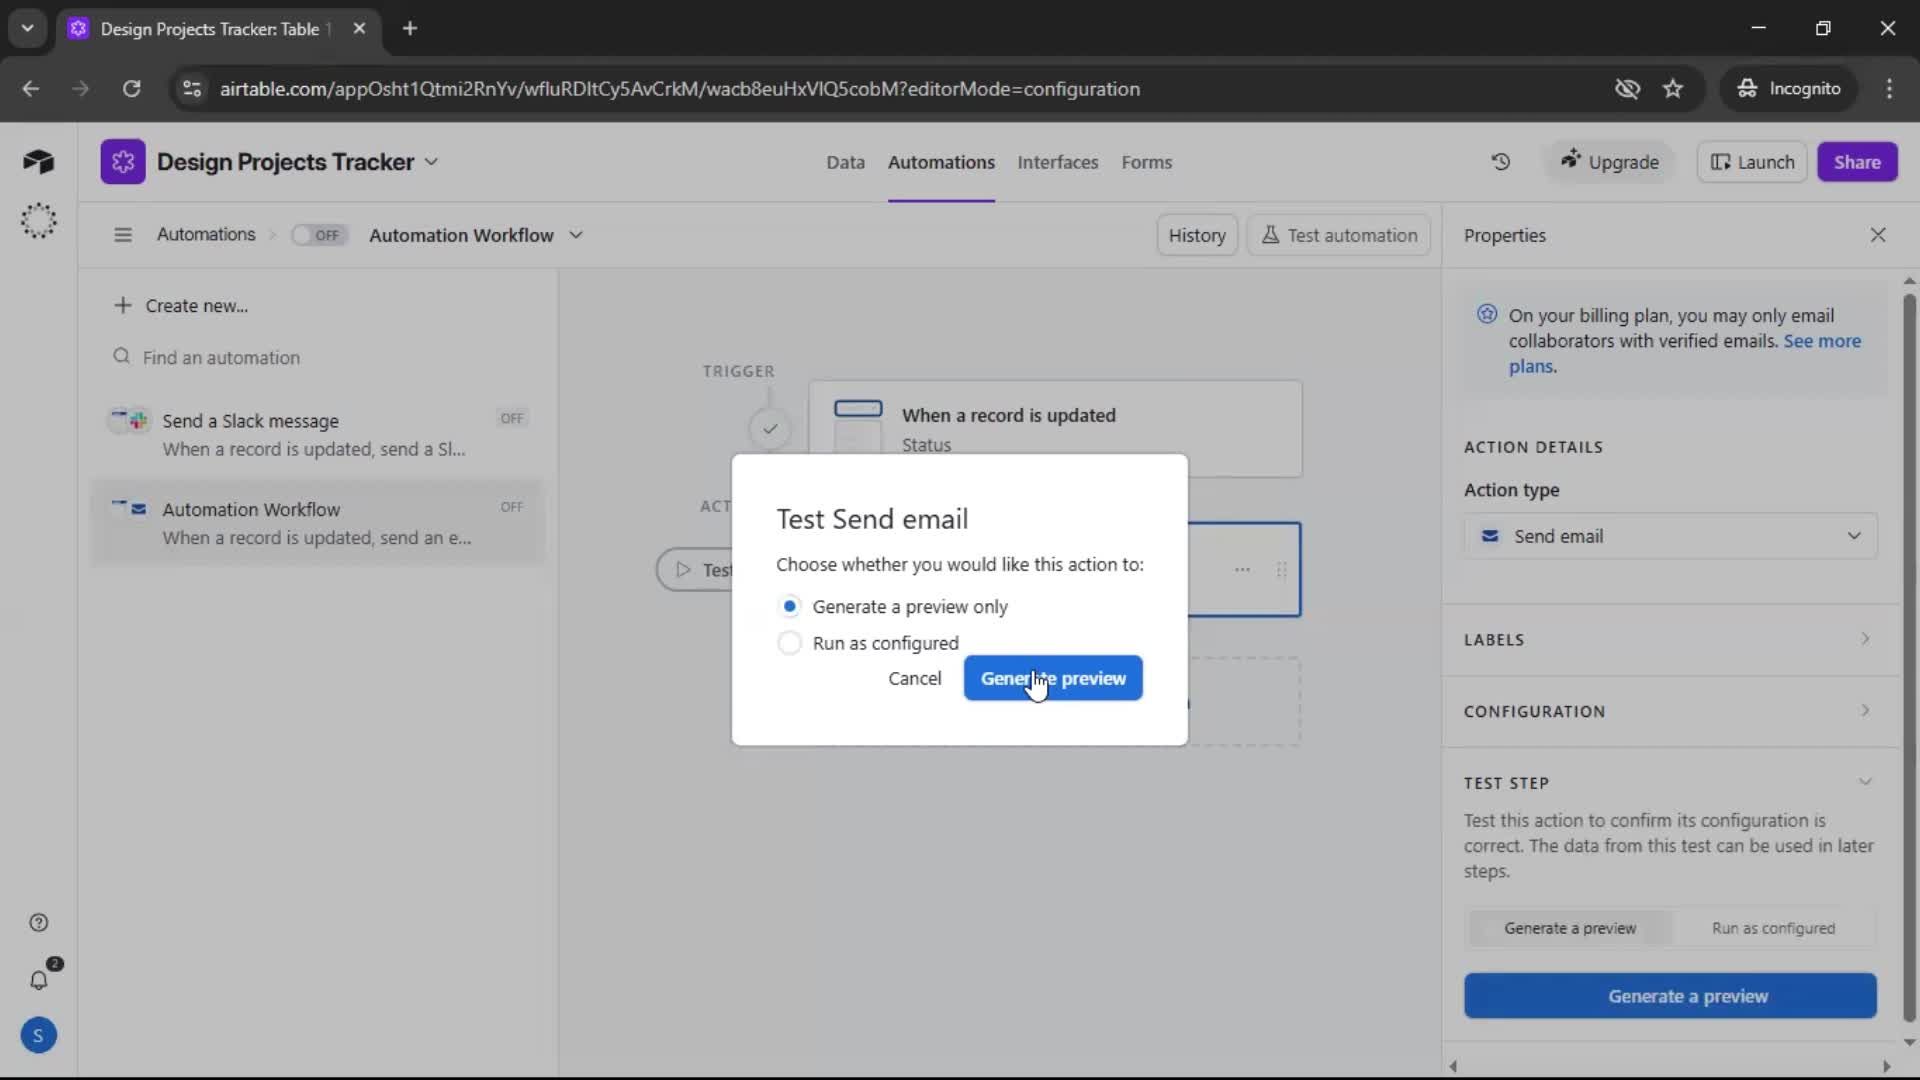Click the three-dot menu on the action step
Screen dimensions: 1920x1080
(x=1242, y=570)
